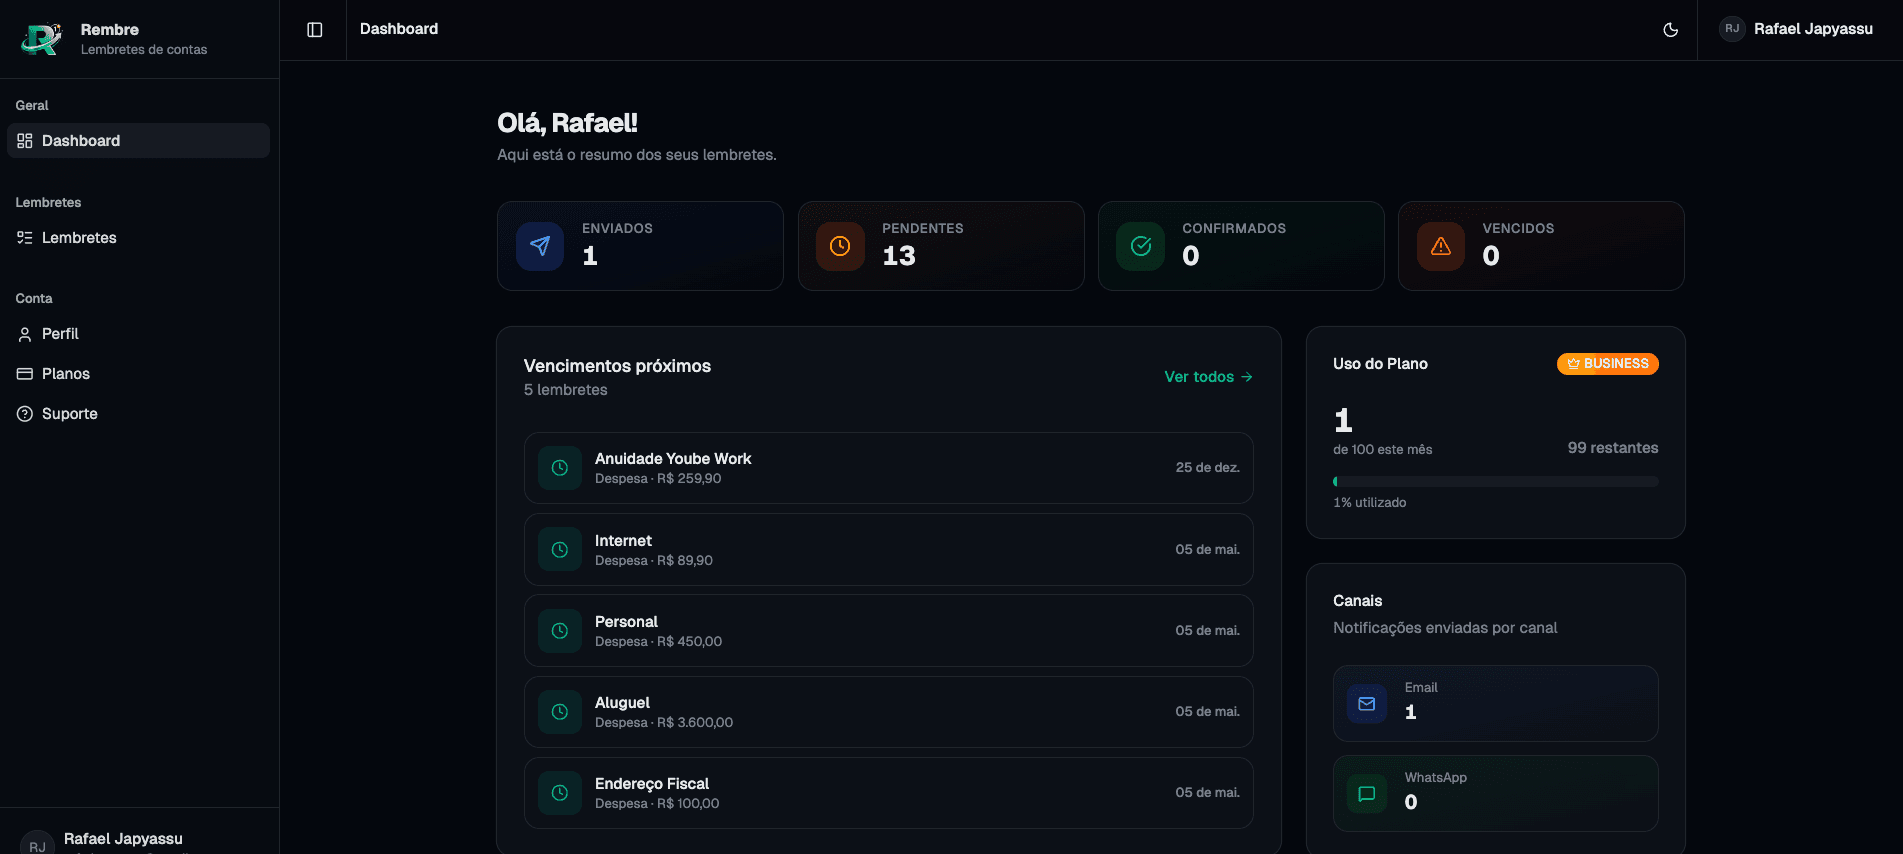Viewport: 1903px width, 854px height.
Task: Open the Planos page
Action: [x=66, y=374]
